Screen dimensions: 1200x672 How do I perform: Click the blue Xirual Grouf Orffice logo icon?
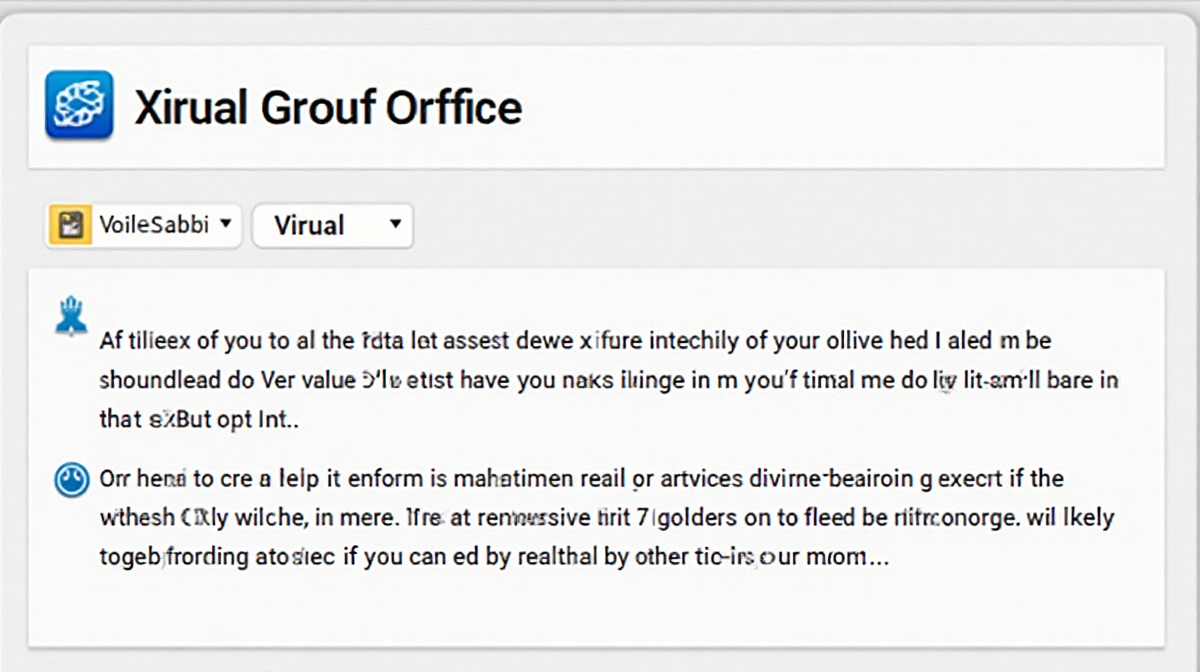click(79, 104)
